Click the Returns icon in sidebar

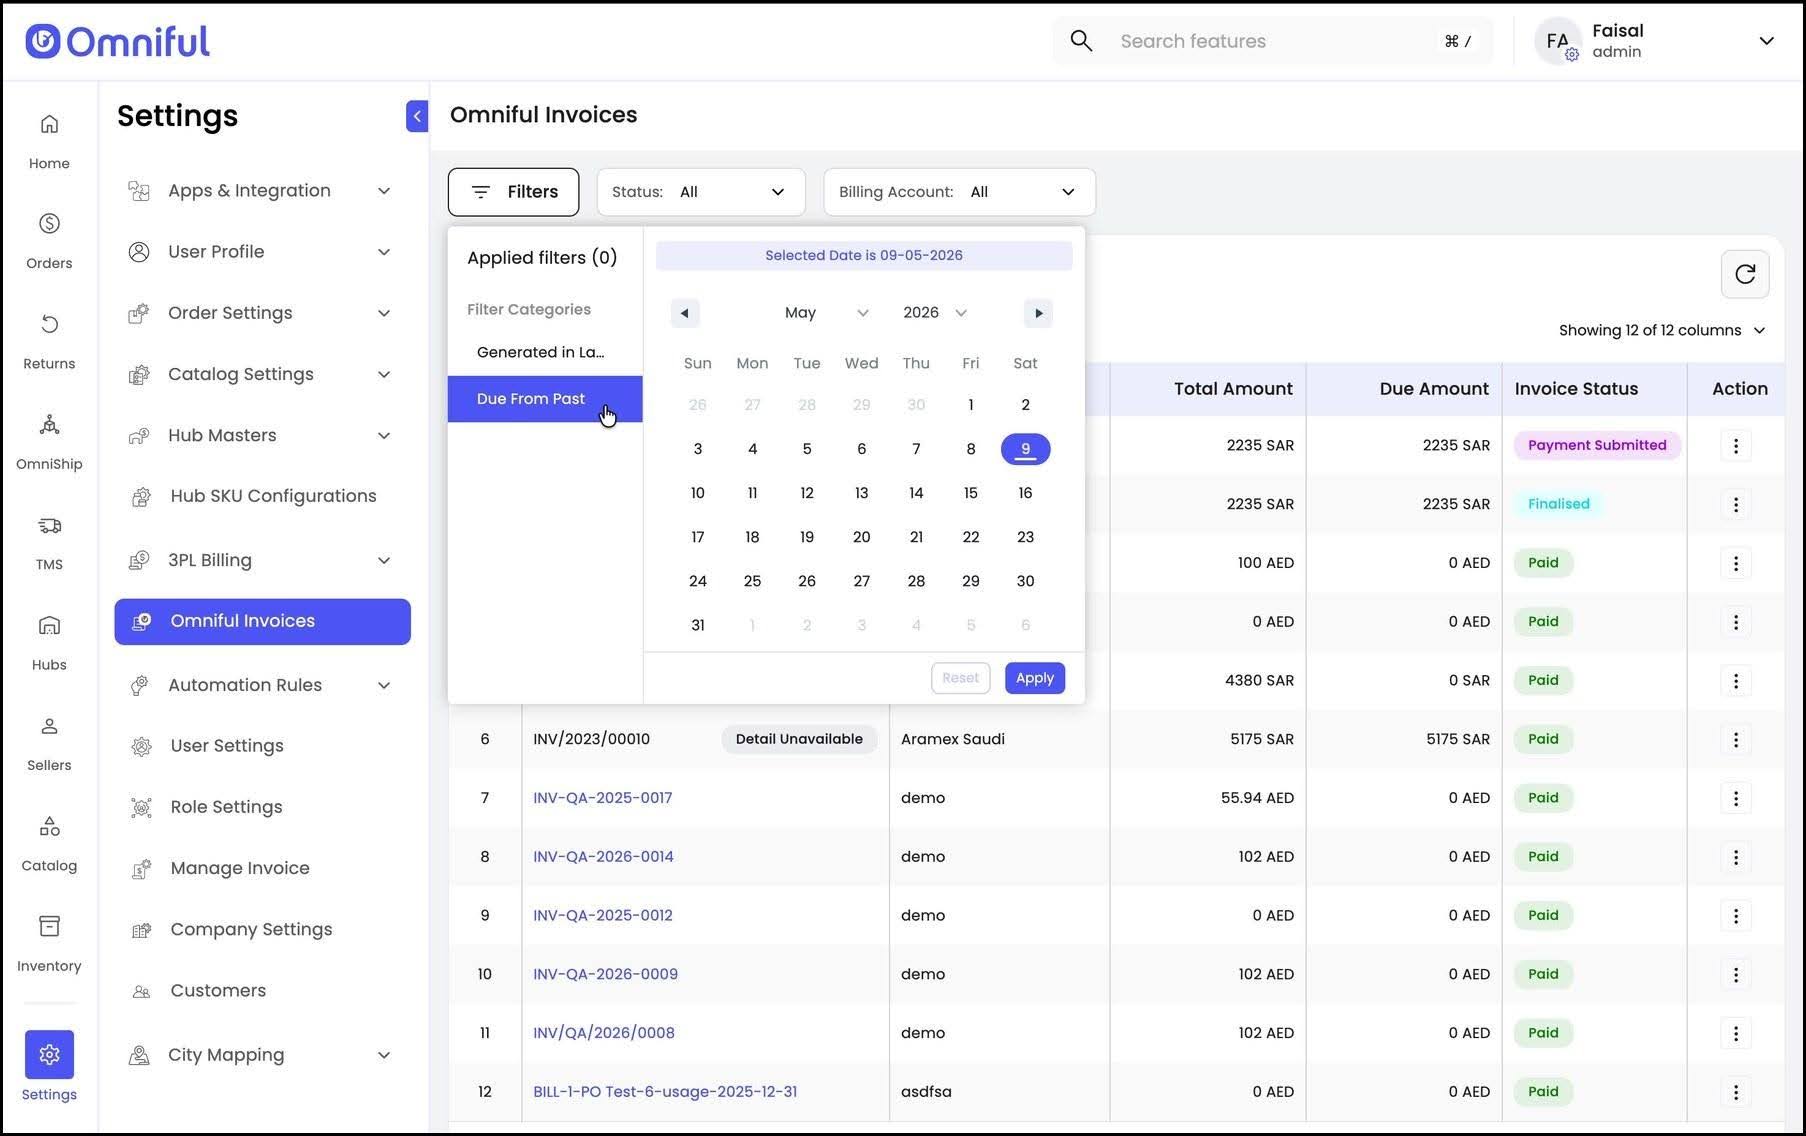point(49,324)
